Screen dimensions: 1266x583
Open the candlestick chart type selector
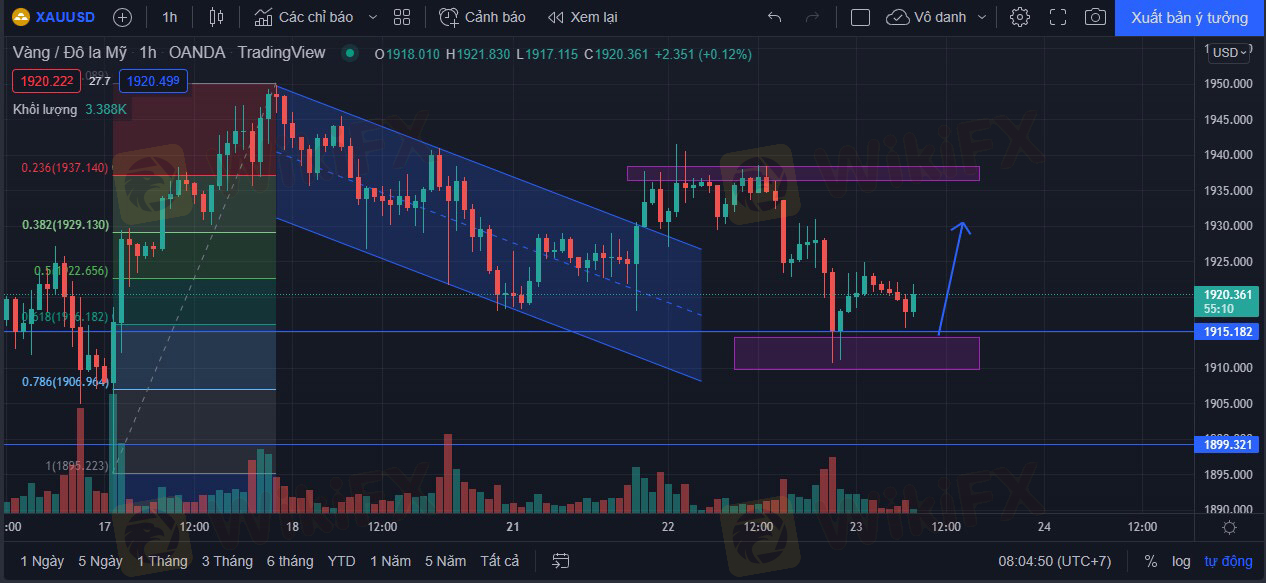217,17
